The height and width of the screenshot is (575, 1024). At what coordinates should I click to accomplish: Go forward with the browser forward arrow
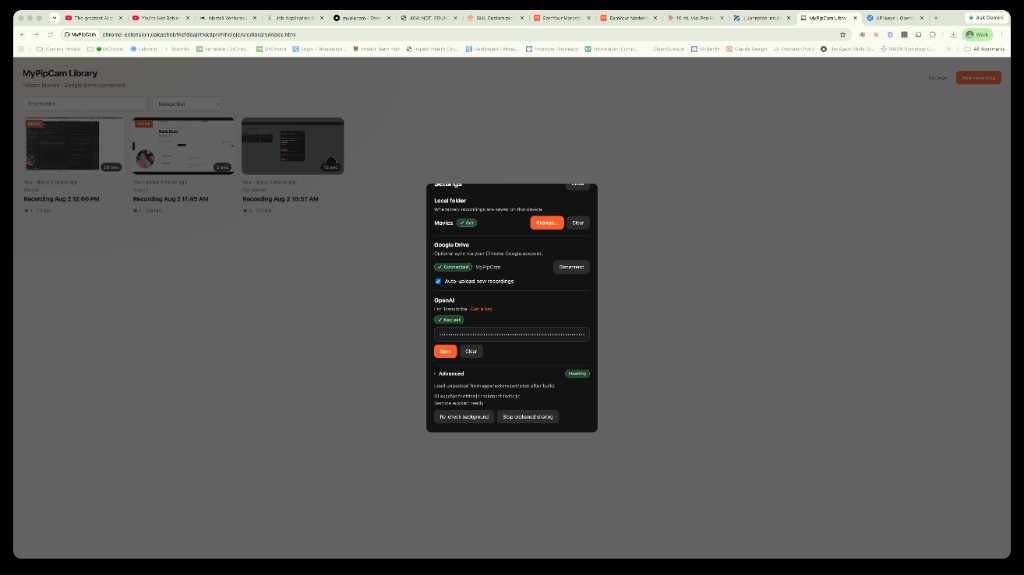pos(36,35)
